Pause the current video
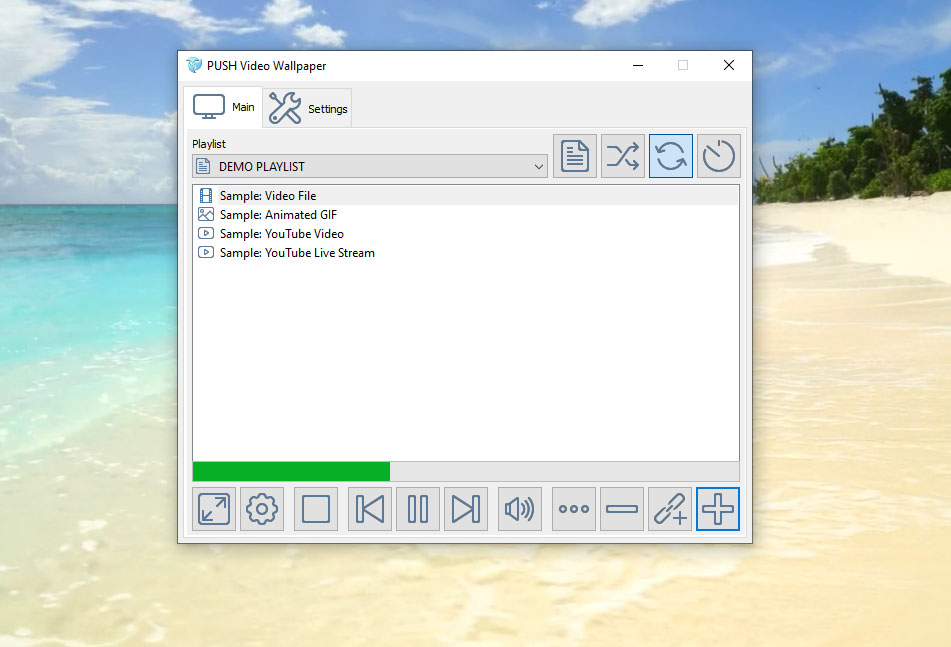Screen dimensions: 951x647 click(x=418, y=509)
